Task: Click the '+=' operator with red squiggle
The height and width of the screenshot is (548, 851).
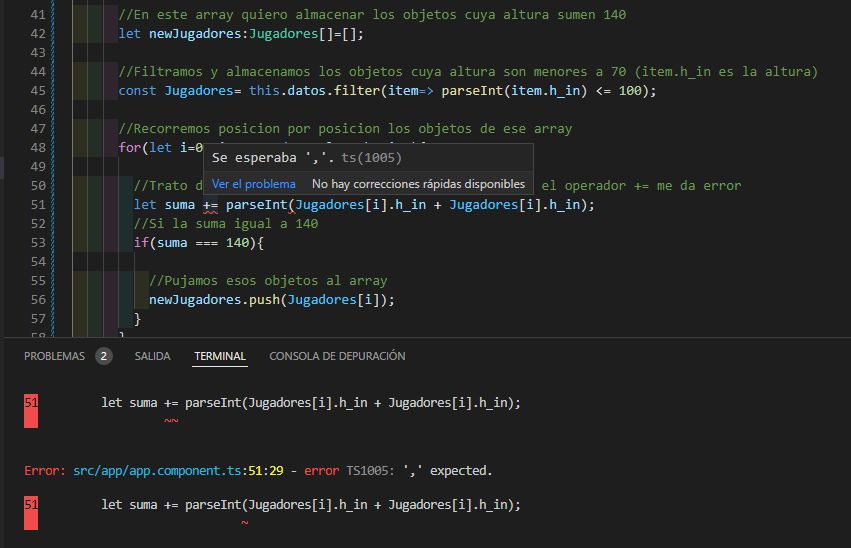Action: [210, 205]
